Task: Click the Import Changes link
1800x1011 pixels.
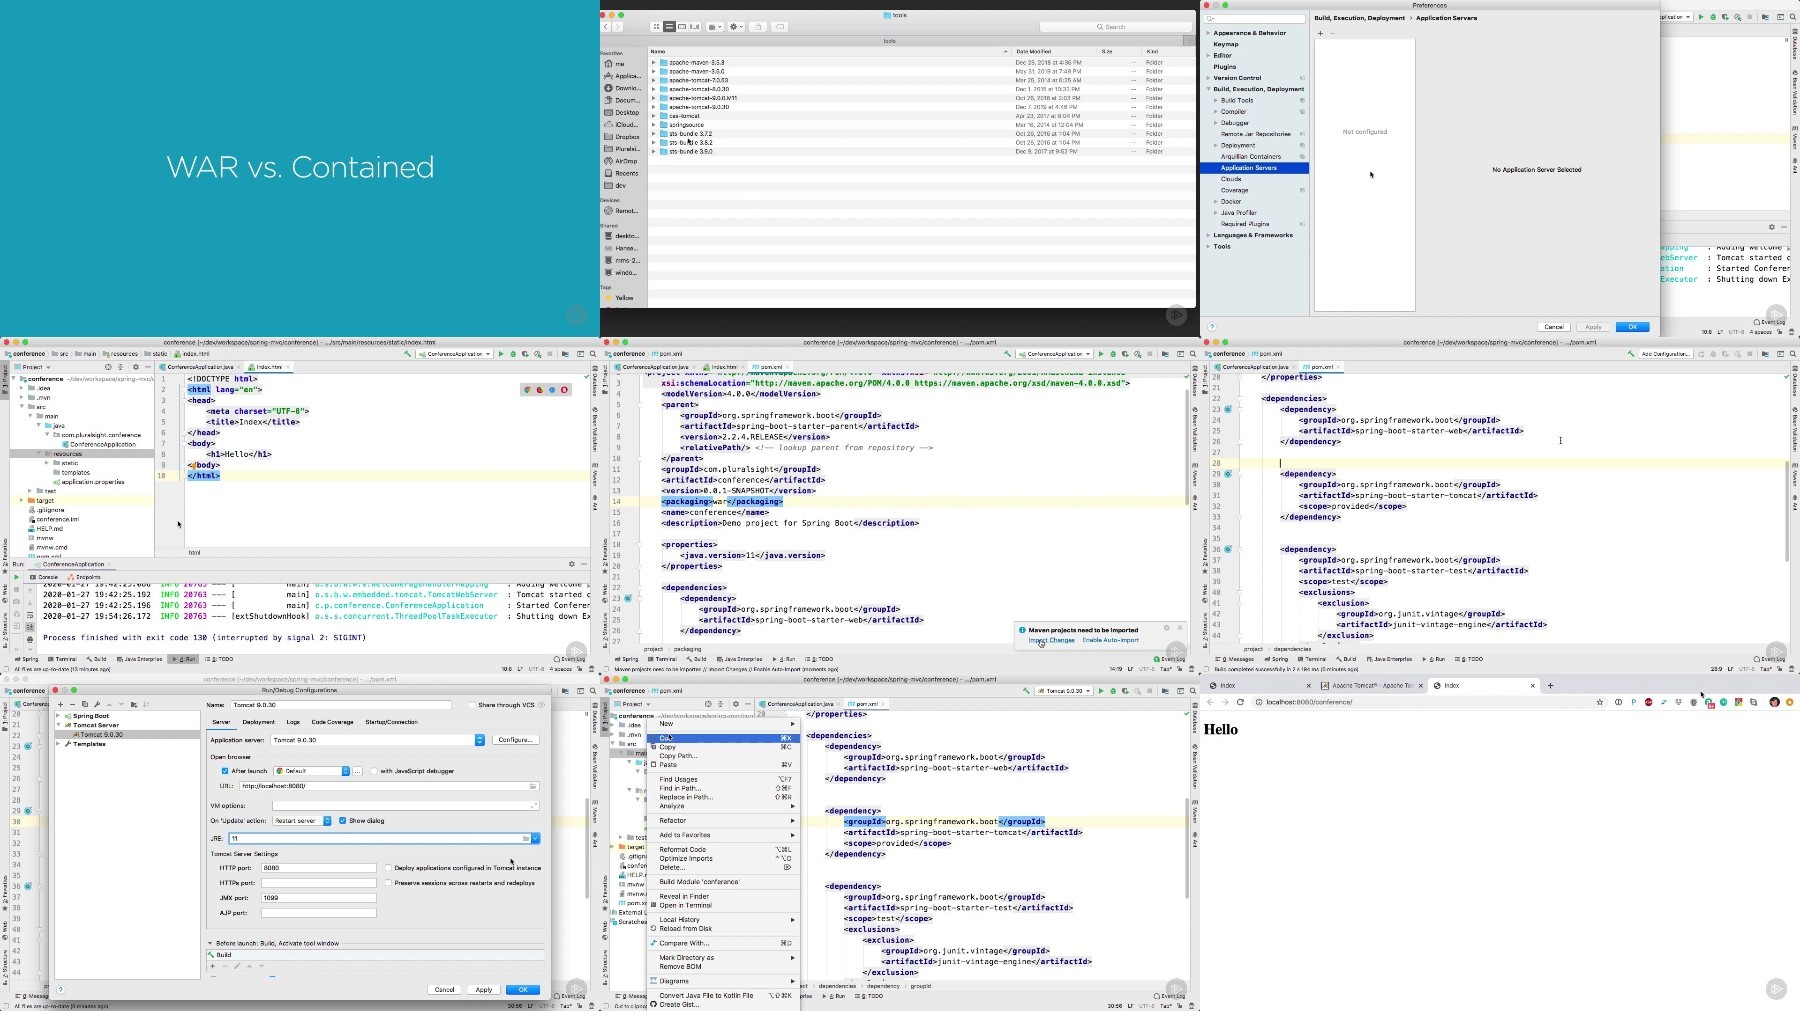Action: click(x=1051, y=640)
